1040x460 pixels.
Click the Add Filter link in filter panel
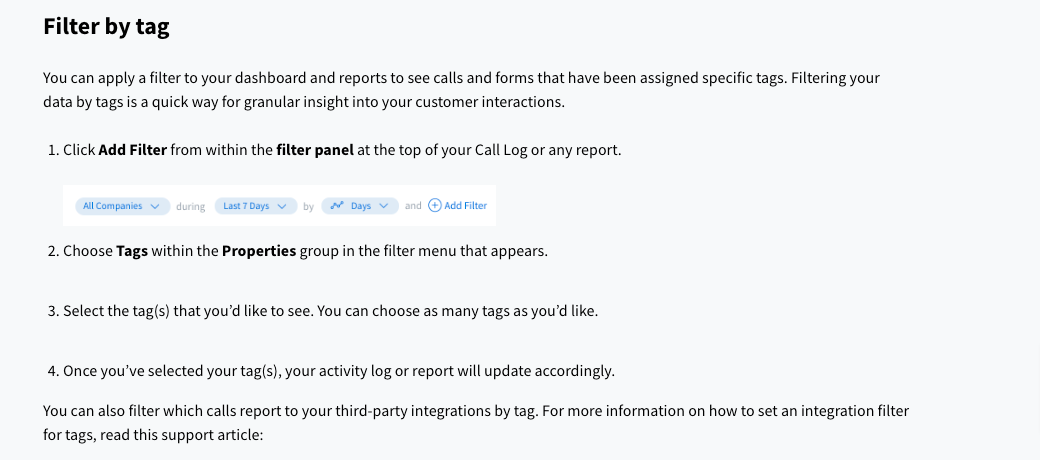[458, 205]
